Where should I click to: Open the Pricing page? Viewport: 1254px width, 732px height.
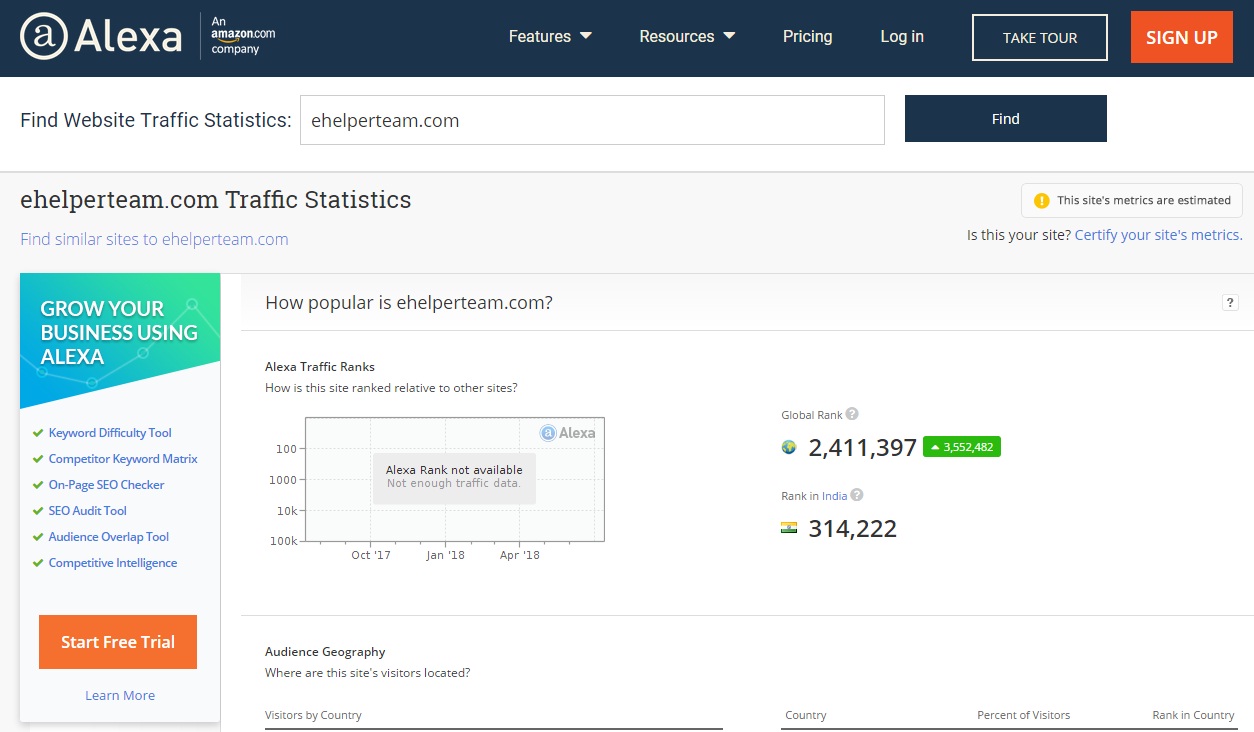pos(807,37)
